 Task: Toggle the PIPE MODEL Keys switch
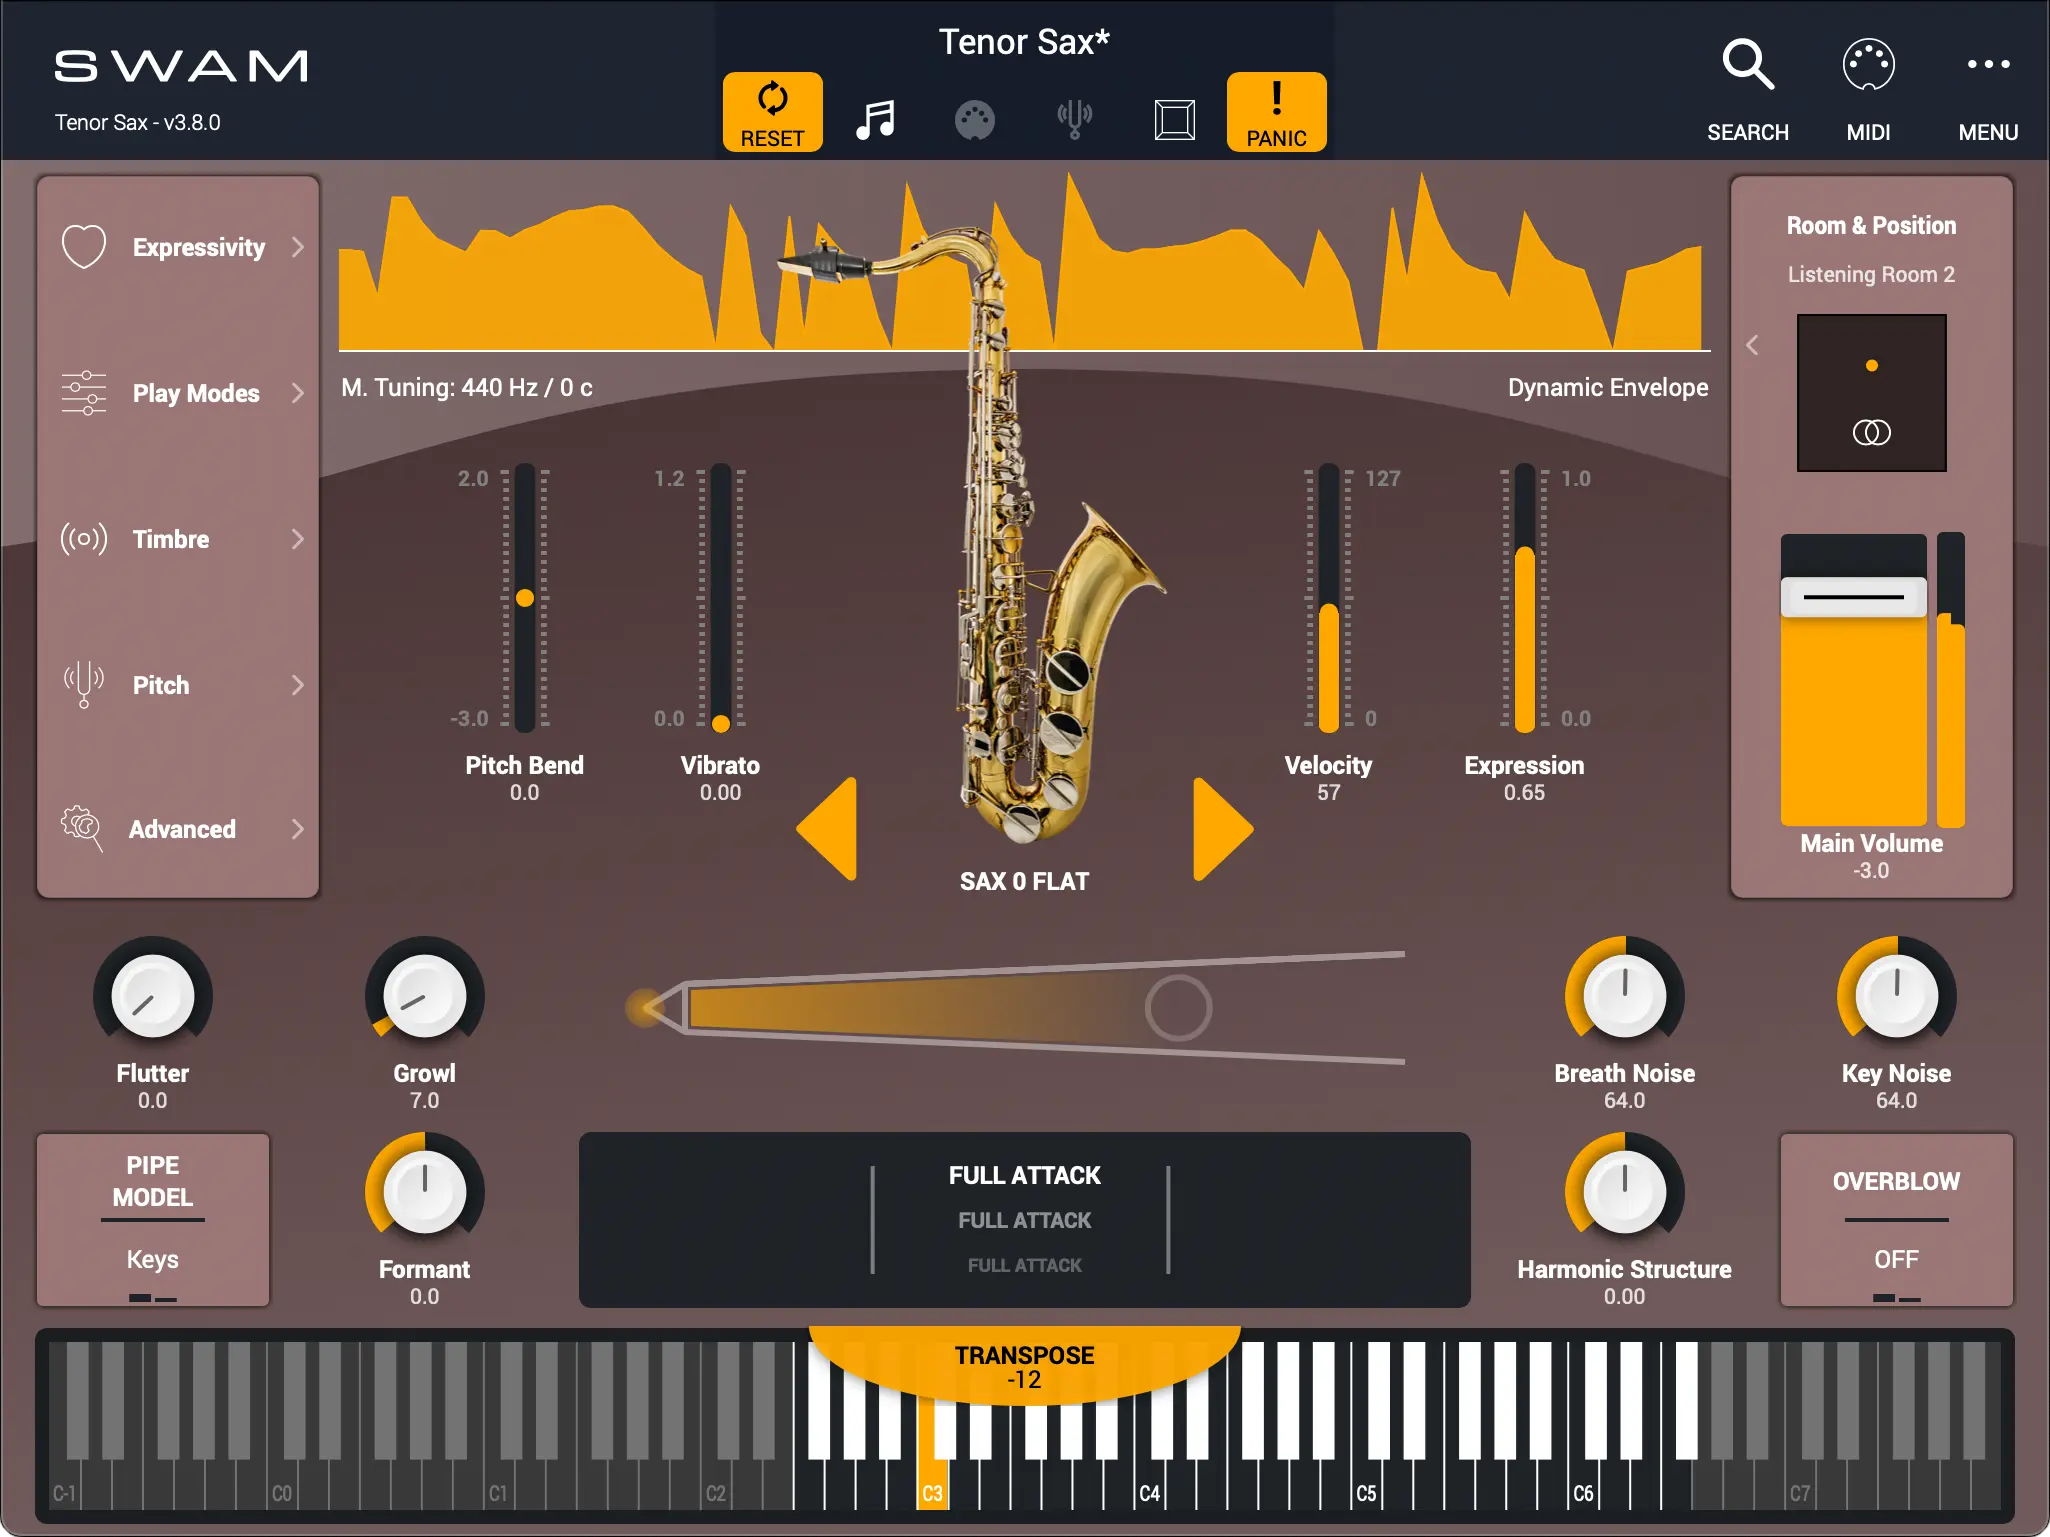[152, 1258]
